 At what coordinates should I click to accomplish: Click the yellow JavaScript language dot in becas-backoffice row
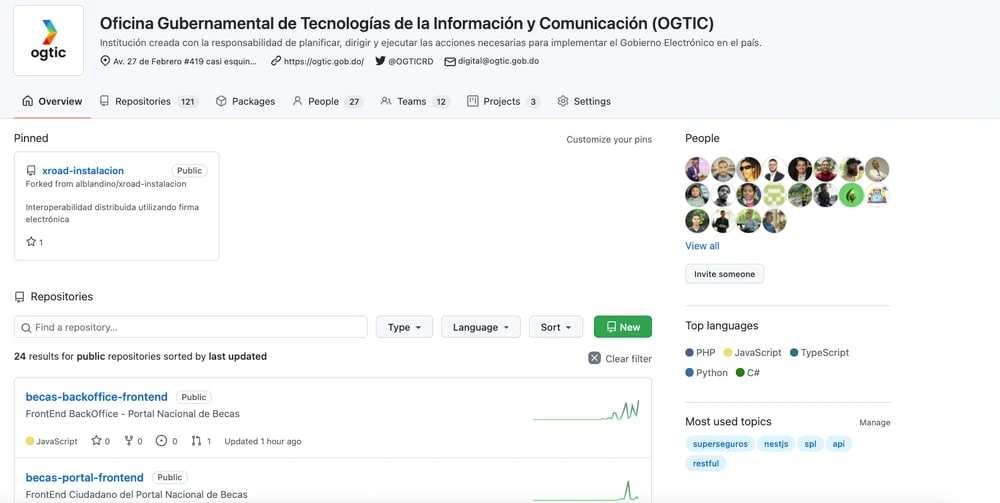(x=30, y=441)
